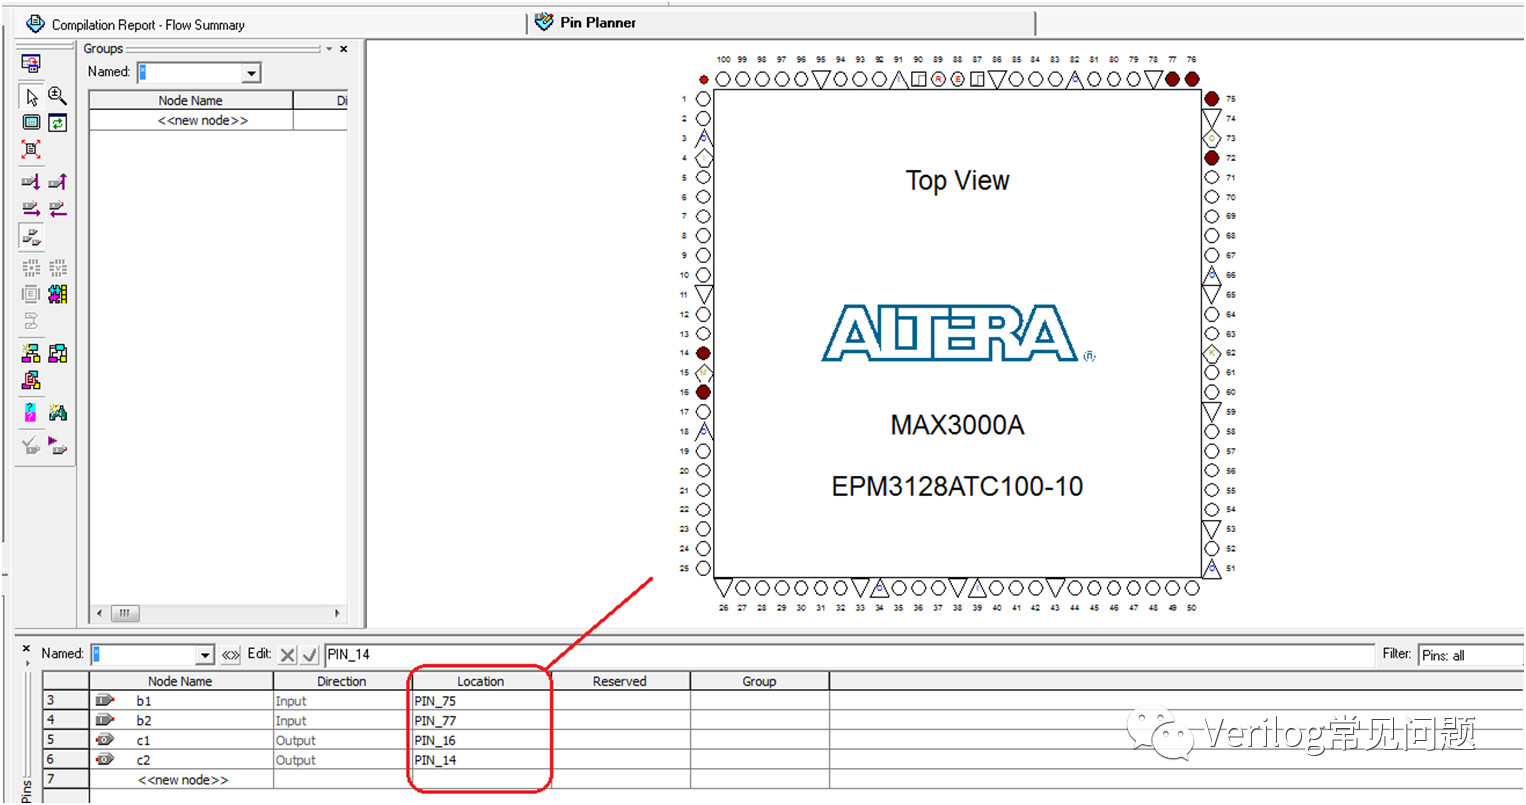Image resolution: width=1526 pixels, height=805 pixels.
Task: Click the input pin icon for b1
Action: 105,701
